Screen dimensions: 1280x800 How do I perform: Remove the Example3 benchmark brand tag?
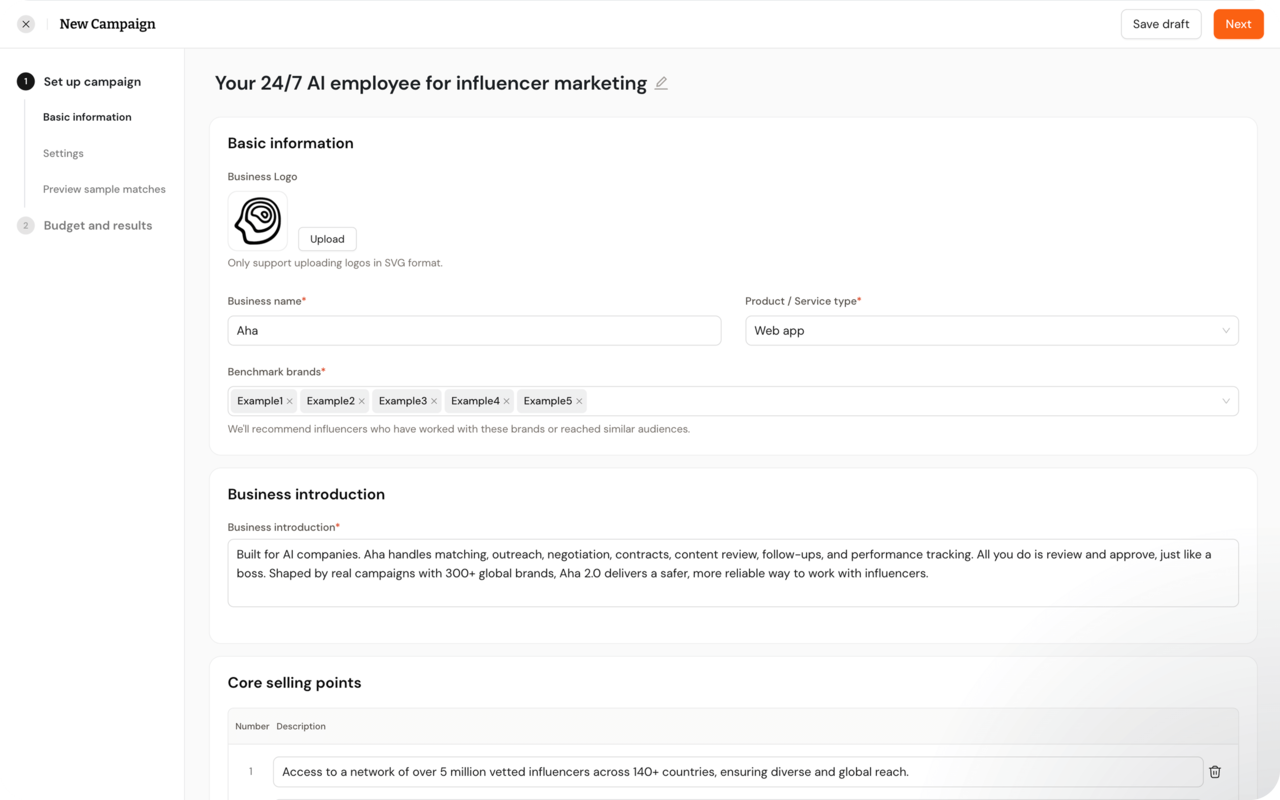point(434,401)
